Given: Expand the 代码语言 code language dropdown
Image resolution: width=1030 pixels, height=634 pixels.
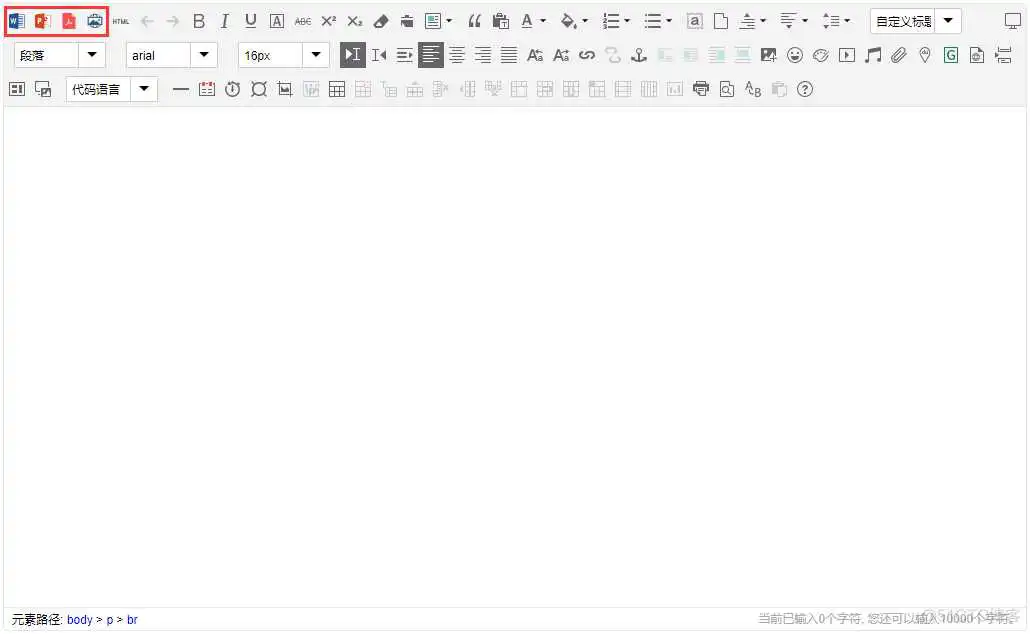Looking at the screenshot, I should (x=143, y=89).
